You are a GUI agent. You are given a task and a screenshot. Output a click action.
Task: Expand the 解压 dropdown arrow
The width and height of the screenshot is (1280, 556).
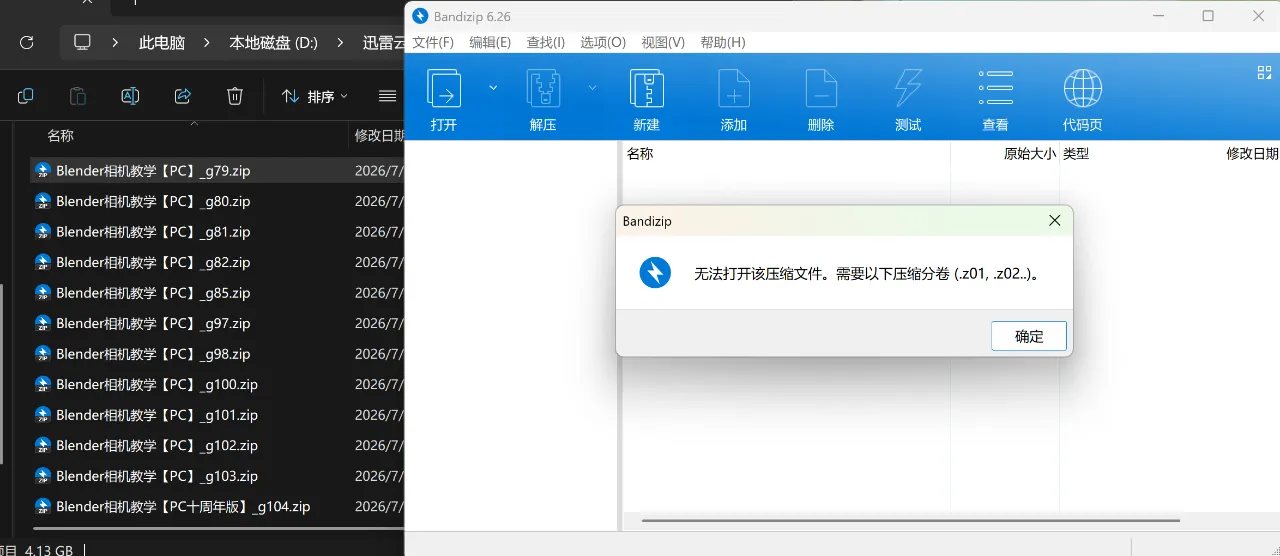(592, 88)
